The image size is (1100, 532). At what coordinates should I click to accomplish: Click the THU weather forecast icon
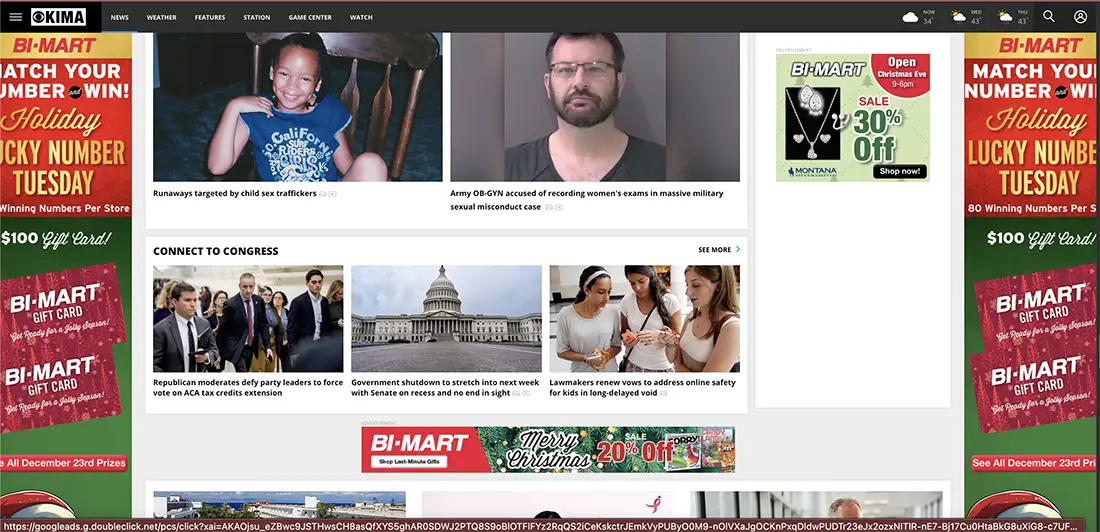pyautogui.click(x=1005, y=17)
